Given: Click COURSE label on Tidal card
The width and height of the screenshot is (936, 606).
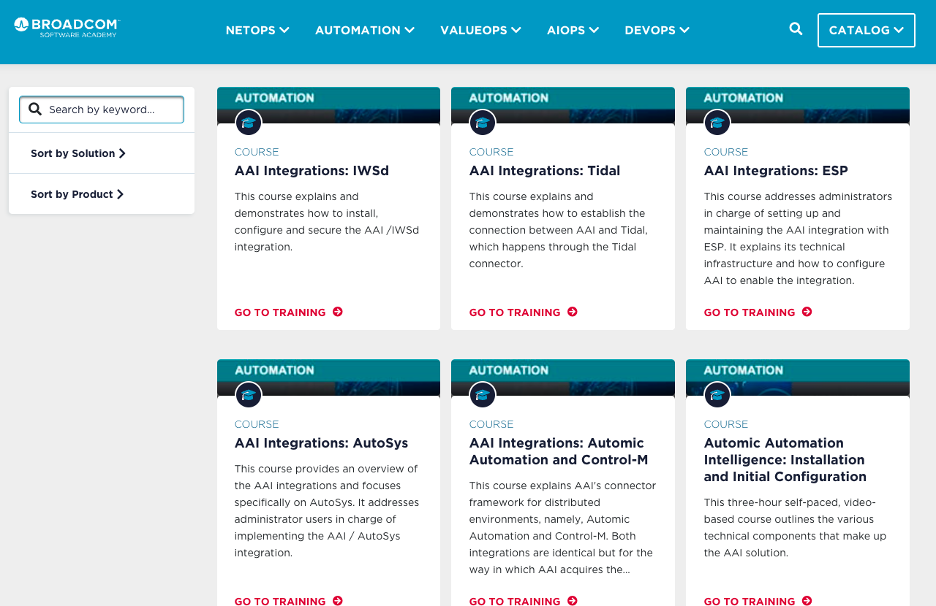Looking at the screenshot, I should tap(491, 152).
